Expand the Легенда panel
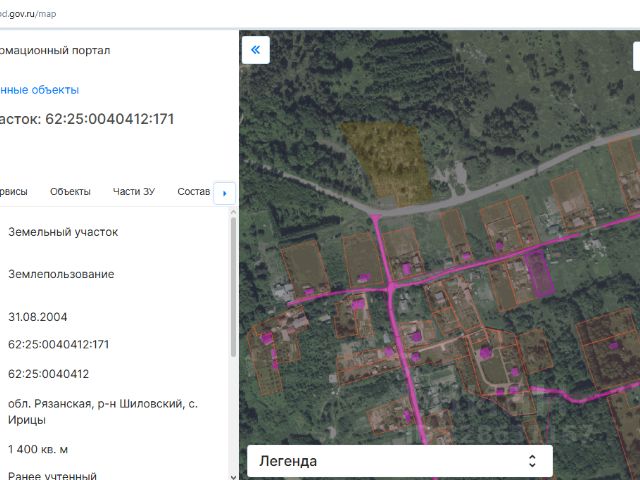The width and height of the screenshot is (640, 480). pyautogui.click(x=400, y=461)
